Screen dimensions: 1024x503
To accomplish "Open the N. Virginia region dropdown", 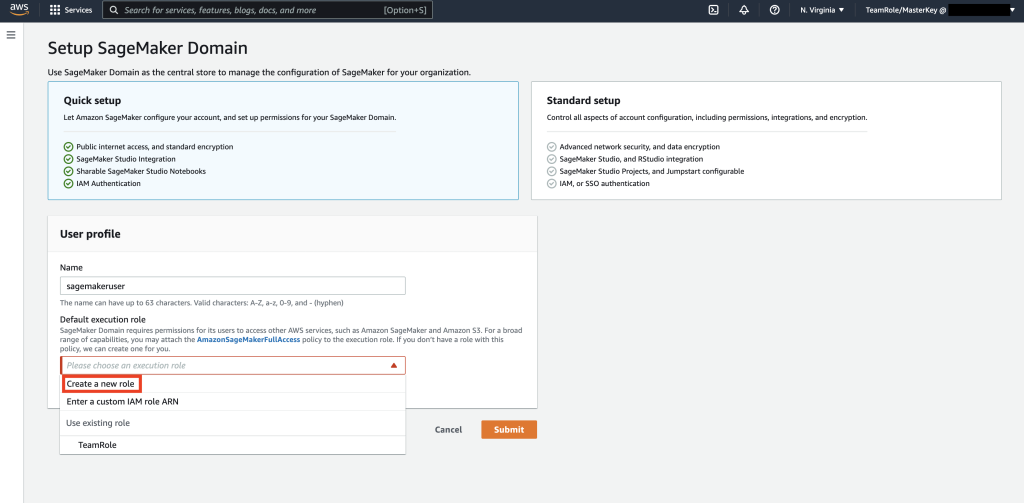I will tap(822, 10).
